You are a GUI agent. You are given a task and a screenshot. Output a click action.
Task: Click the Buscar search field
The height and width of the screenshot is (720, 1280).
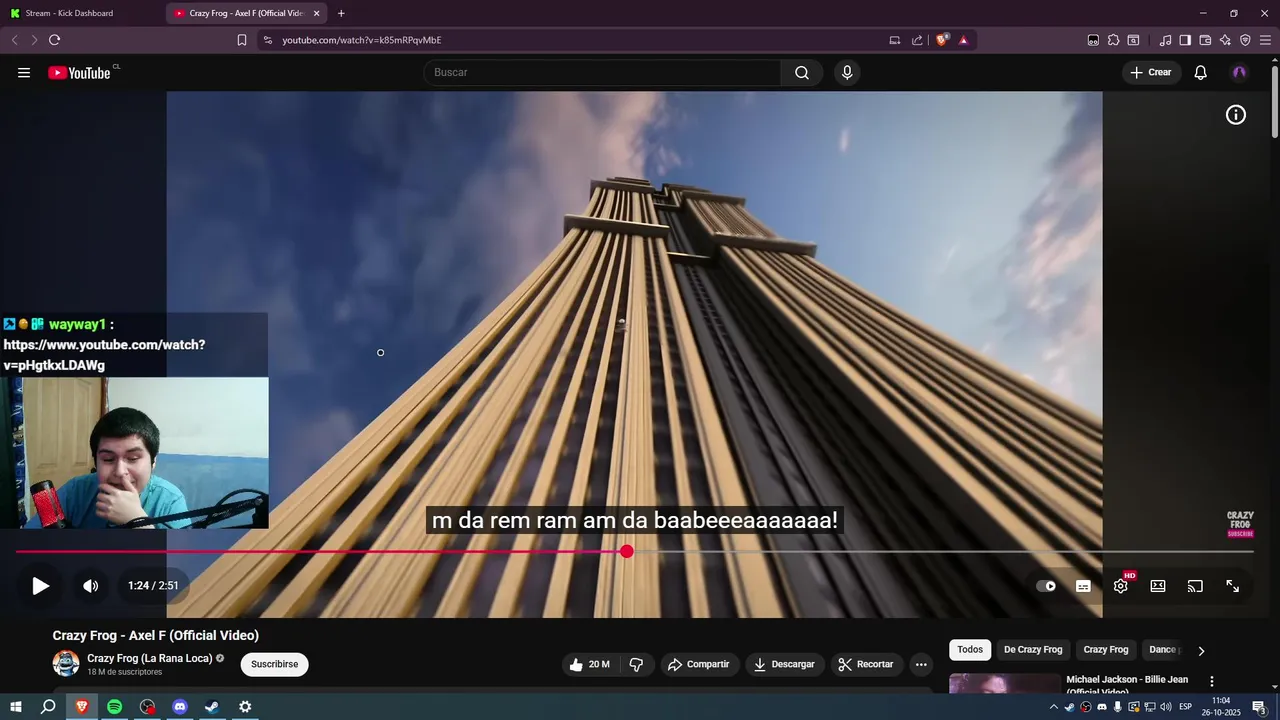(603, 72)
